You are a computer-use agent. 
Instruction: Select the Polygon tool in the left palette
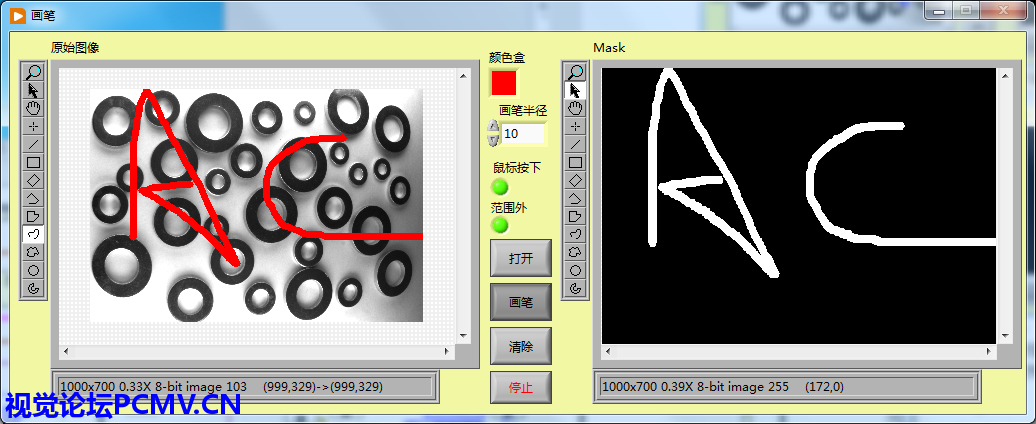[34, 216]
